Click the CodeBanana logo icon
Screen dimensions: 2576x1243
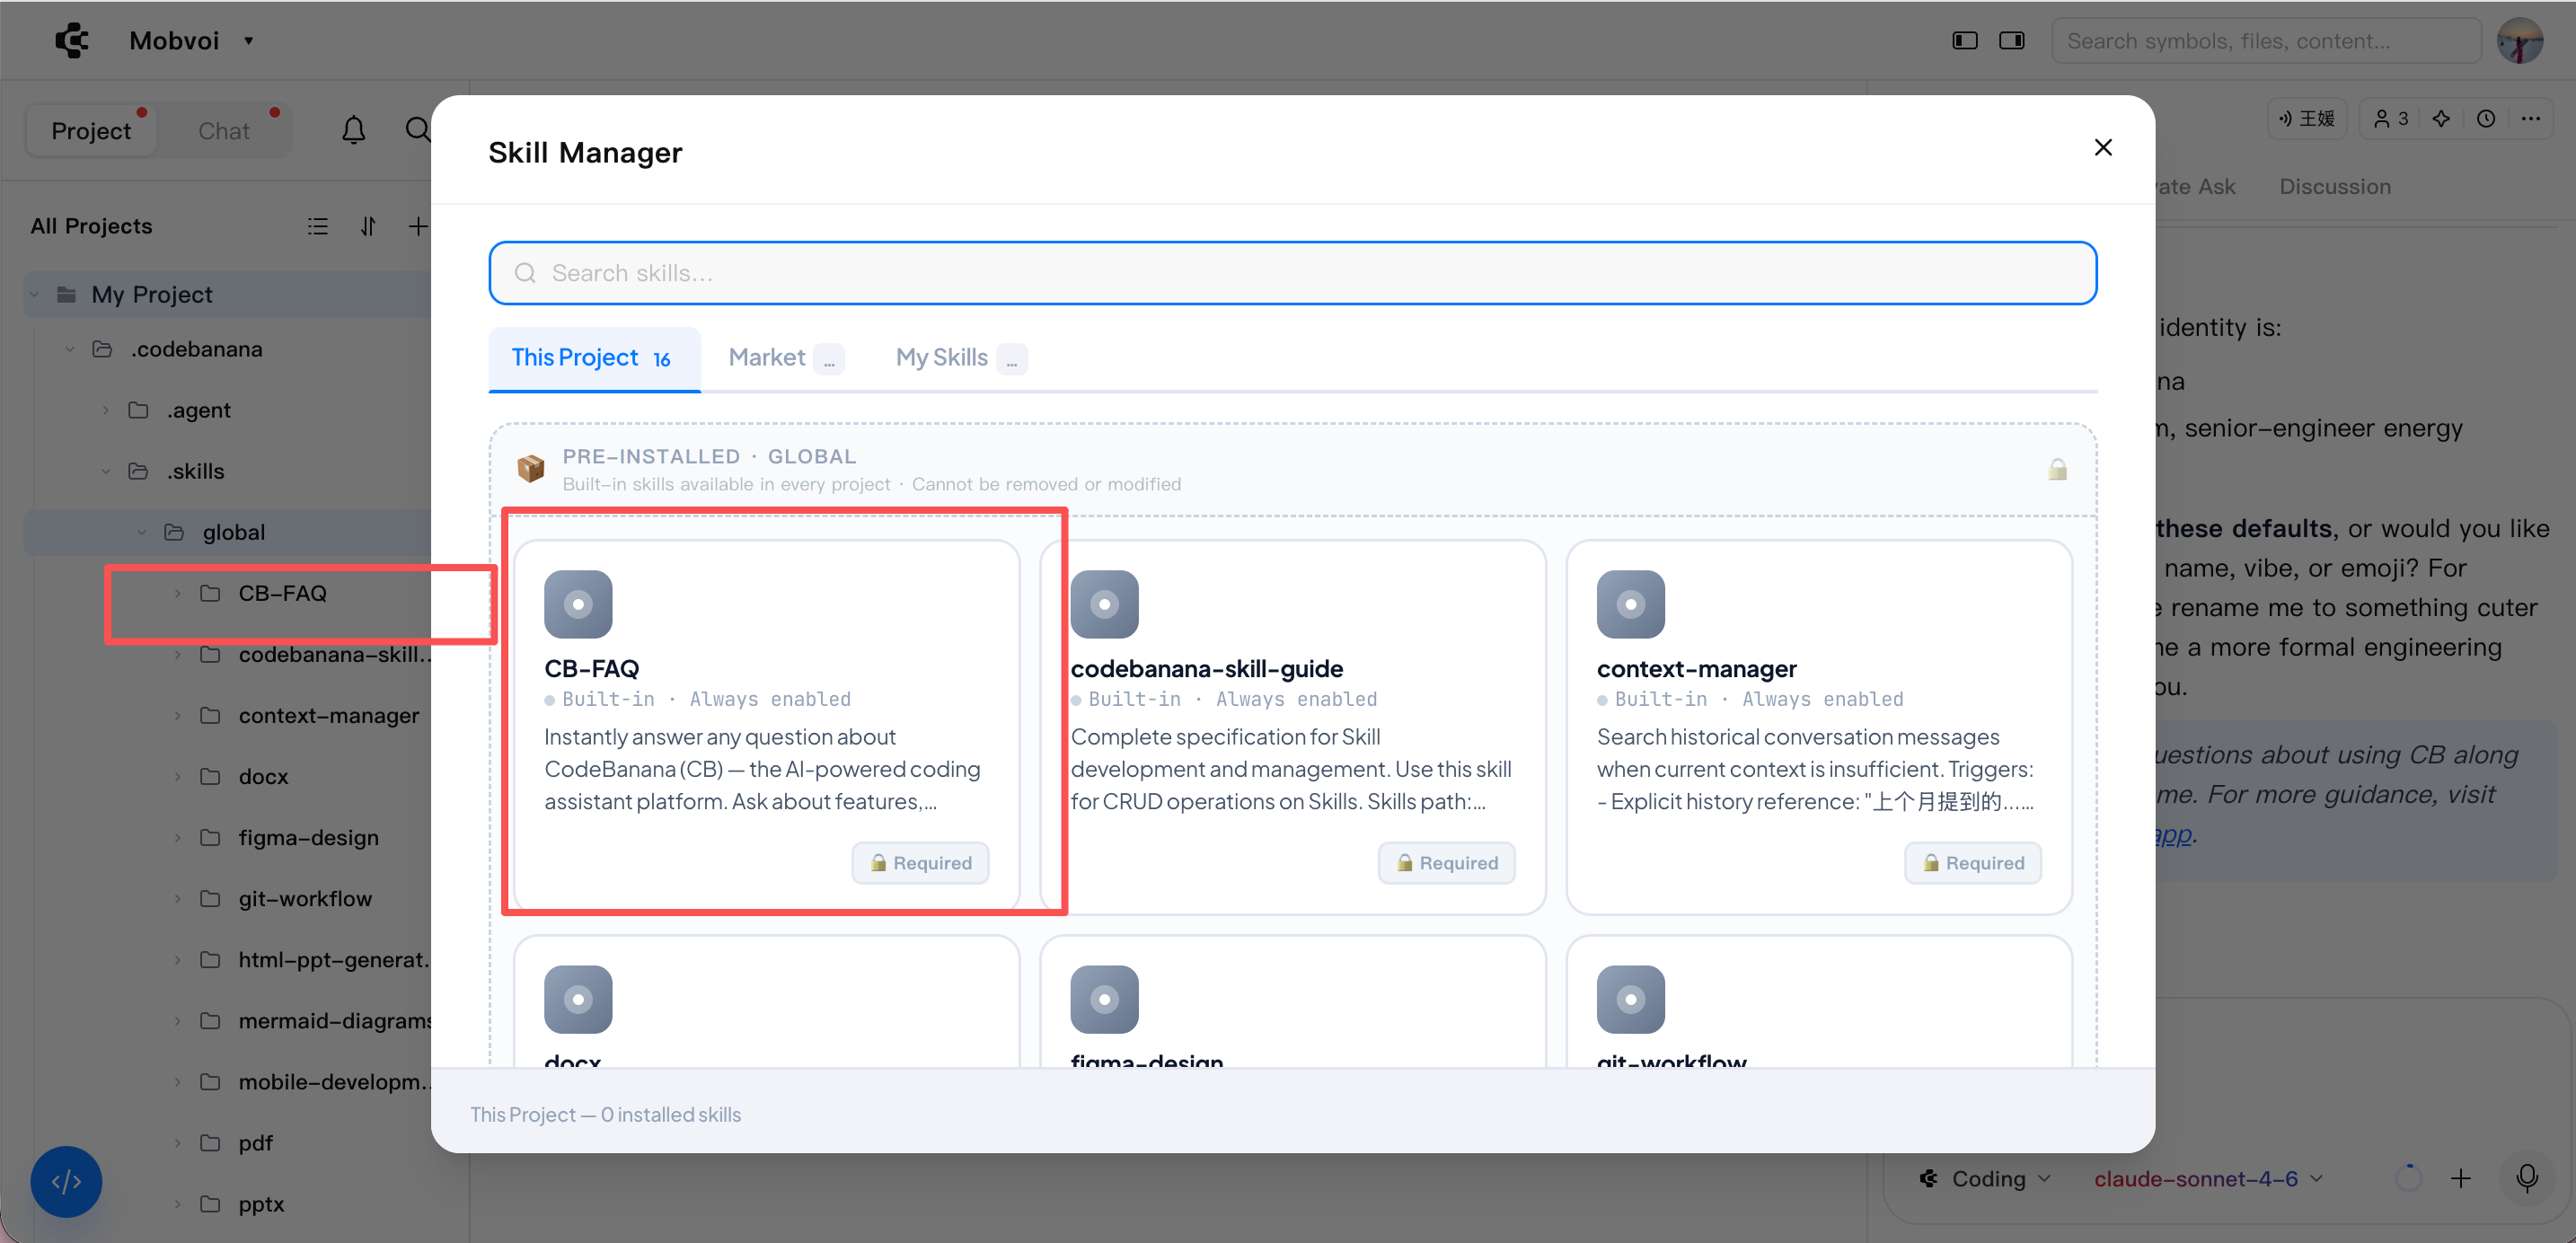(x=72, y=40)
